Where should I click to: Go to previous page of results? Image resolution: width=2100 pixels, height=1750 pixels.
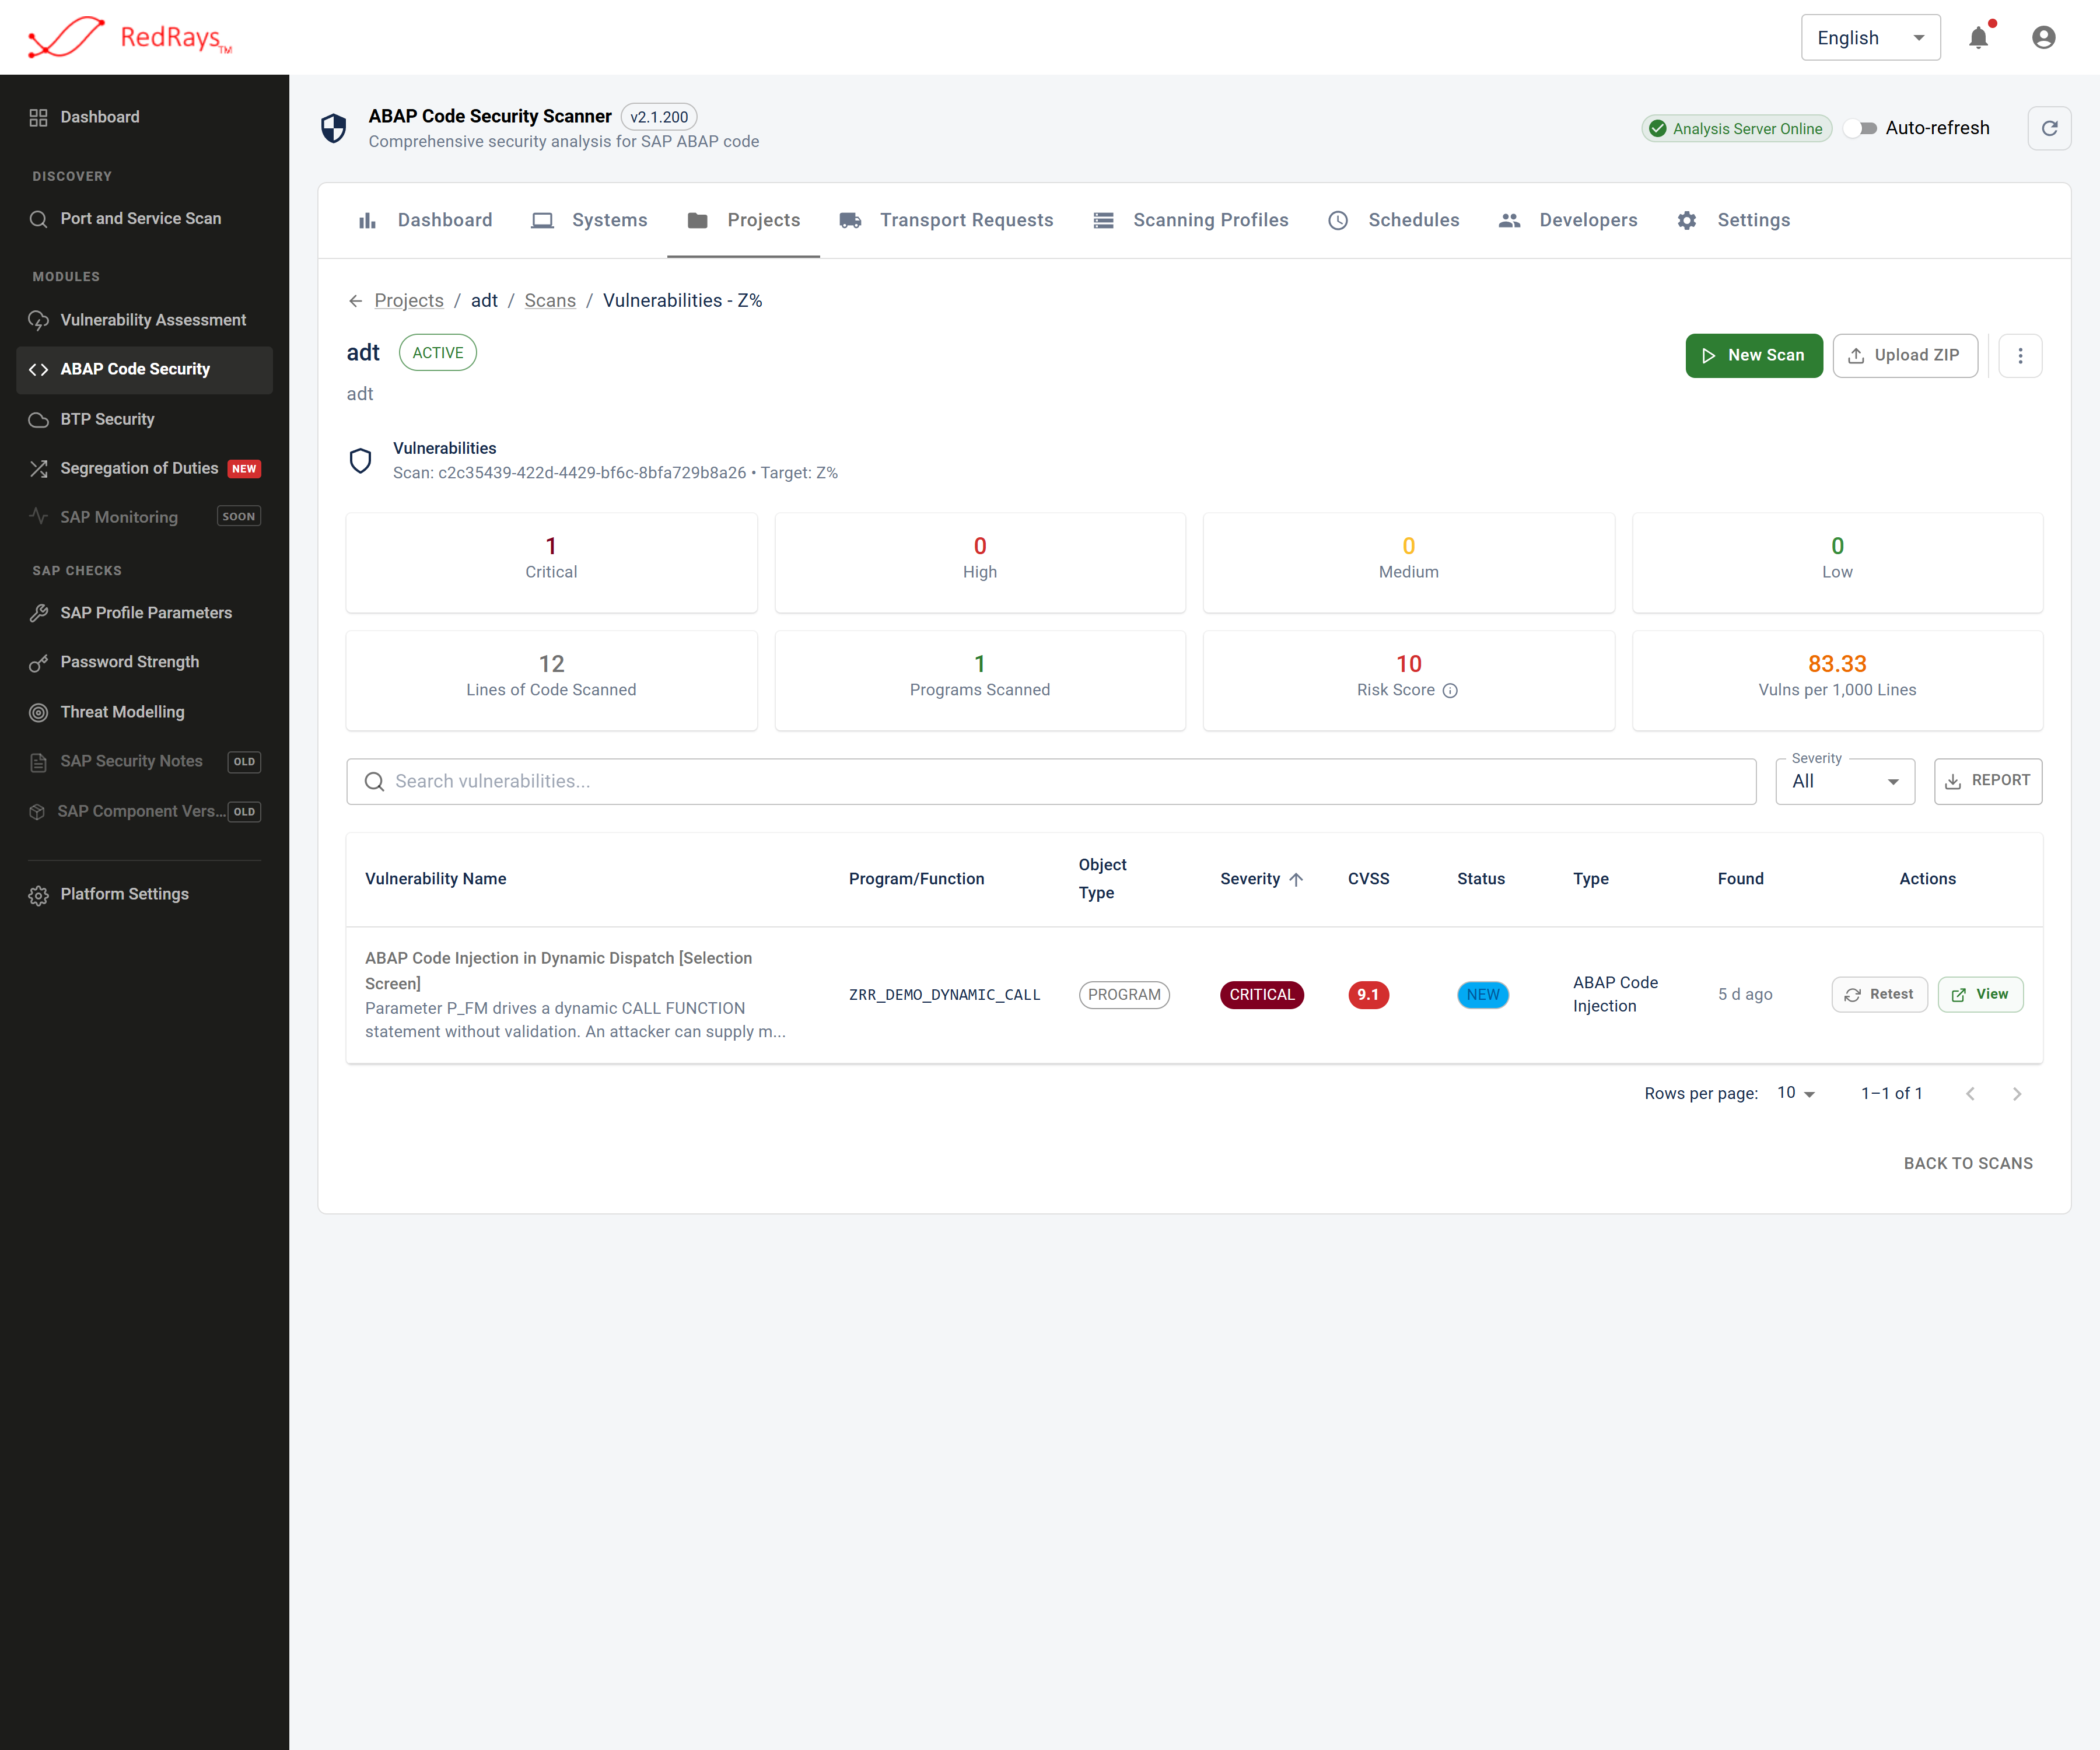pos(1970,1093)
